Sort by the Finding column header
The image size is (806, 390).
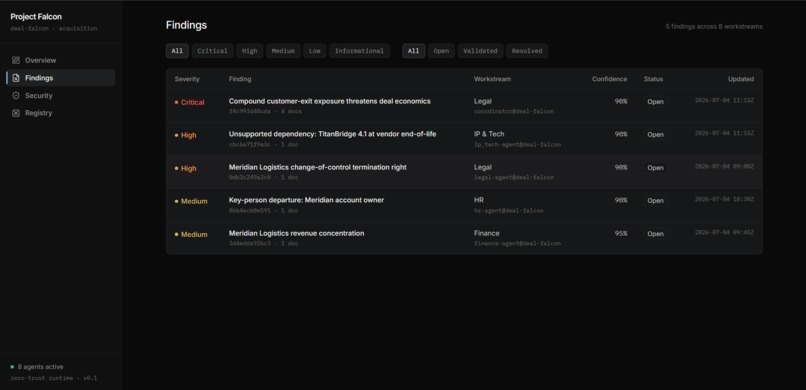tap(240, 79)
